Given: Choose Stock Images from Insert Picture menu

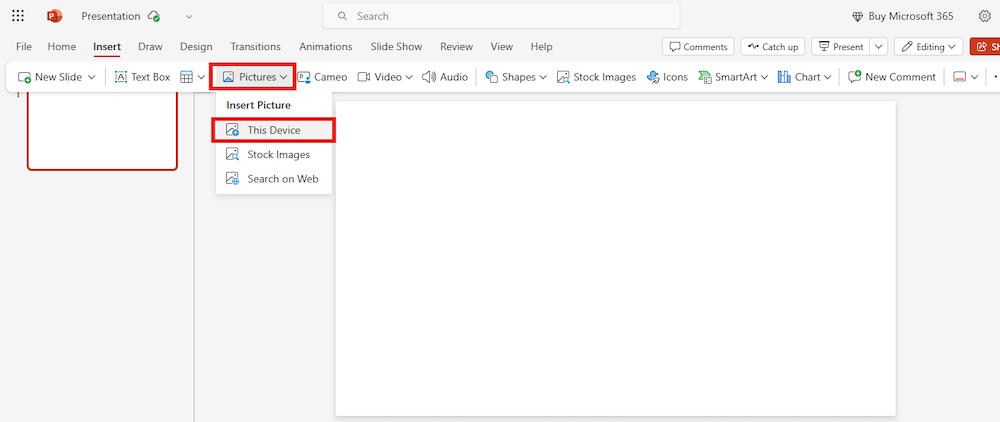Looking at the screenshot, I should click(x=274, y=154).
